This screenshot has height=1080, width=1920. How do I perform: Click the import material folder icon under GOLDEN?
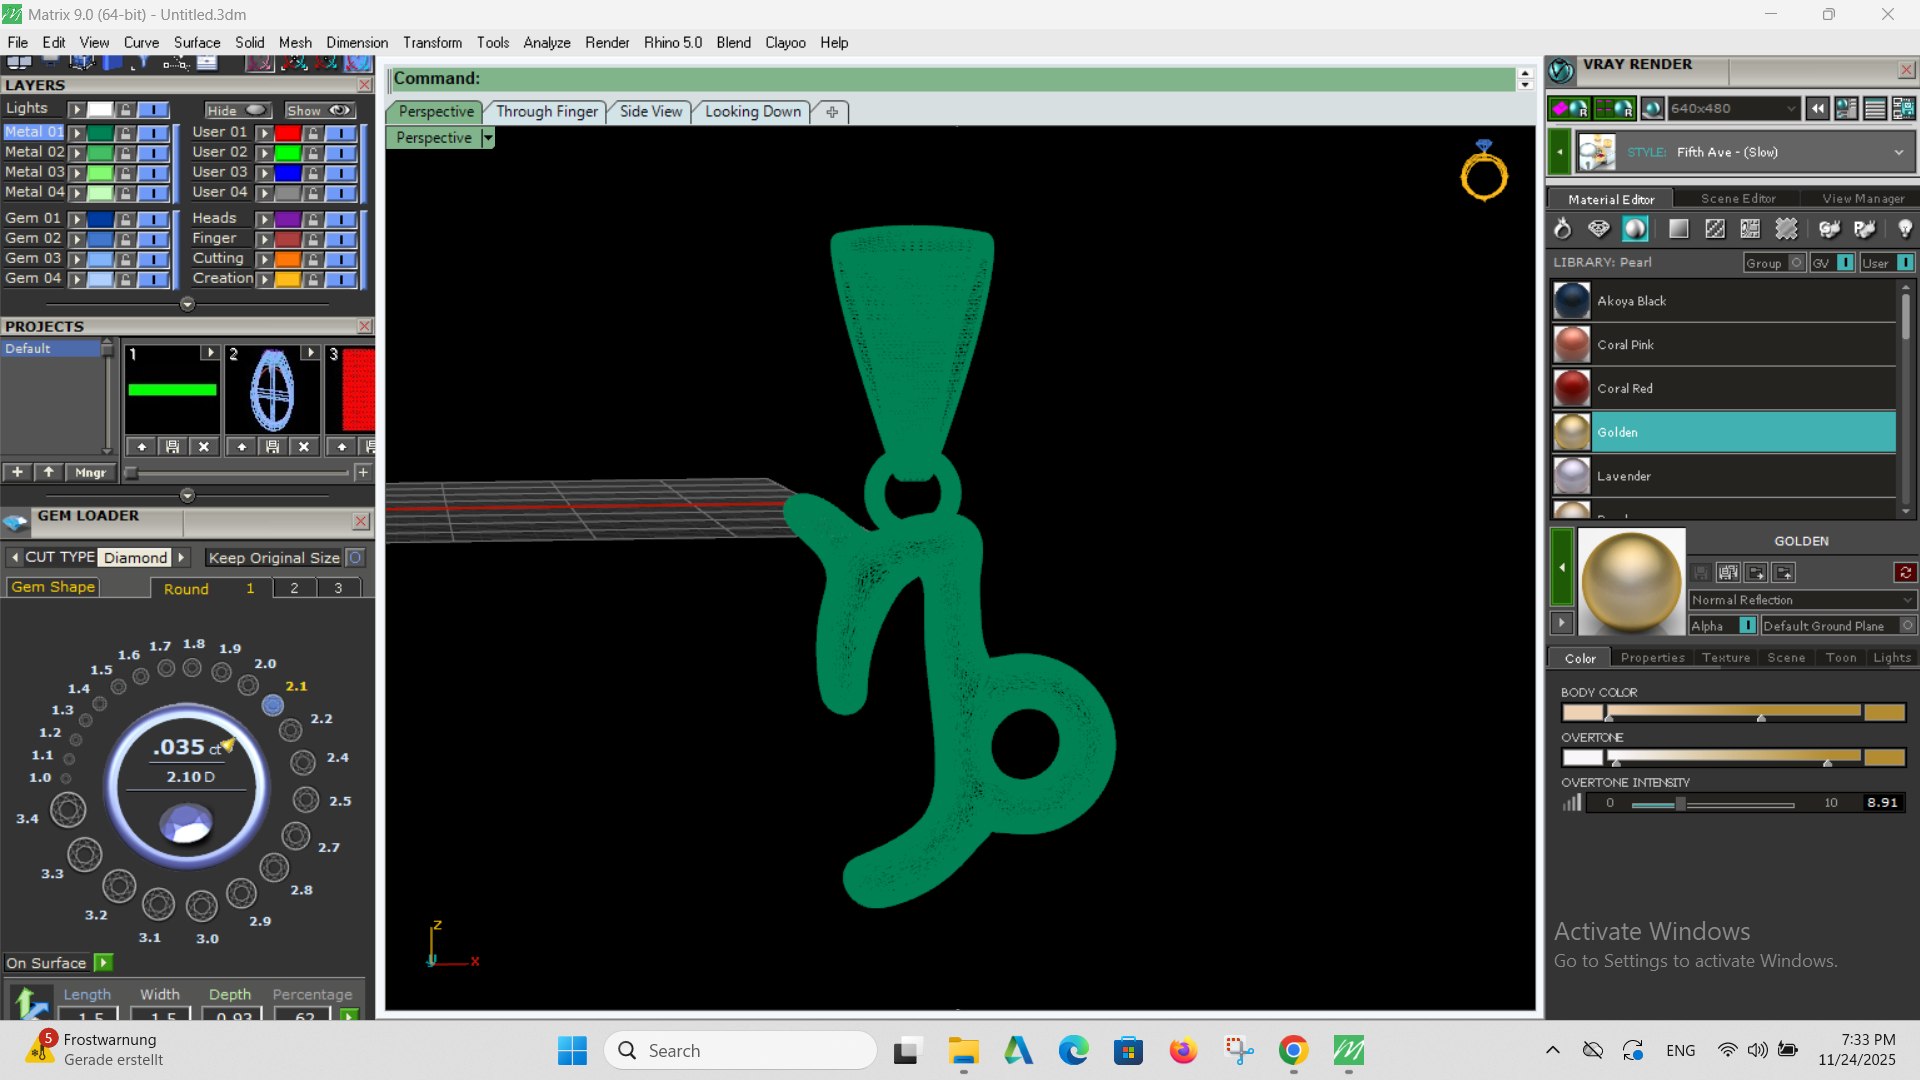pos(1756,572)
